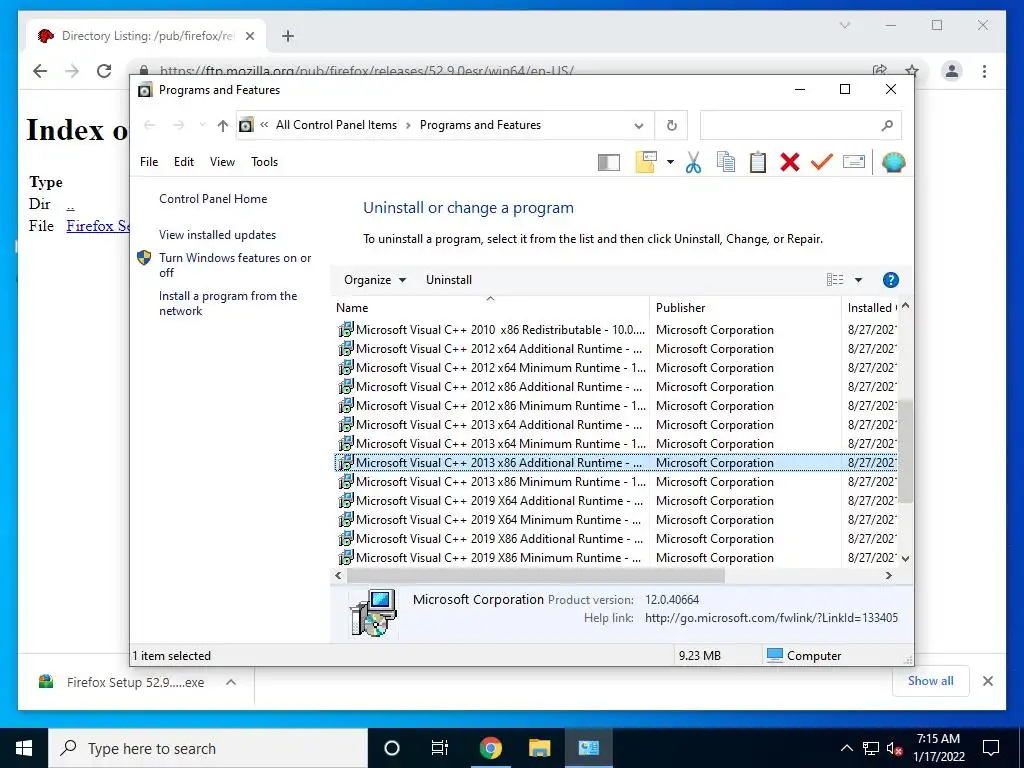Screen dimensions: 1024x768
Task: Open Turn Windows features on or off
Action: (x=235, y=265)
